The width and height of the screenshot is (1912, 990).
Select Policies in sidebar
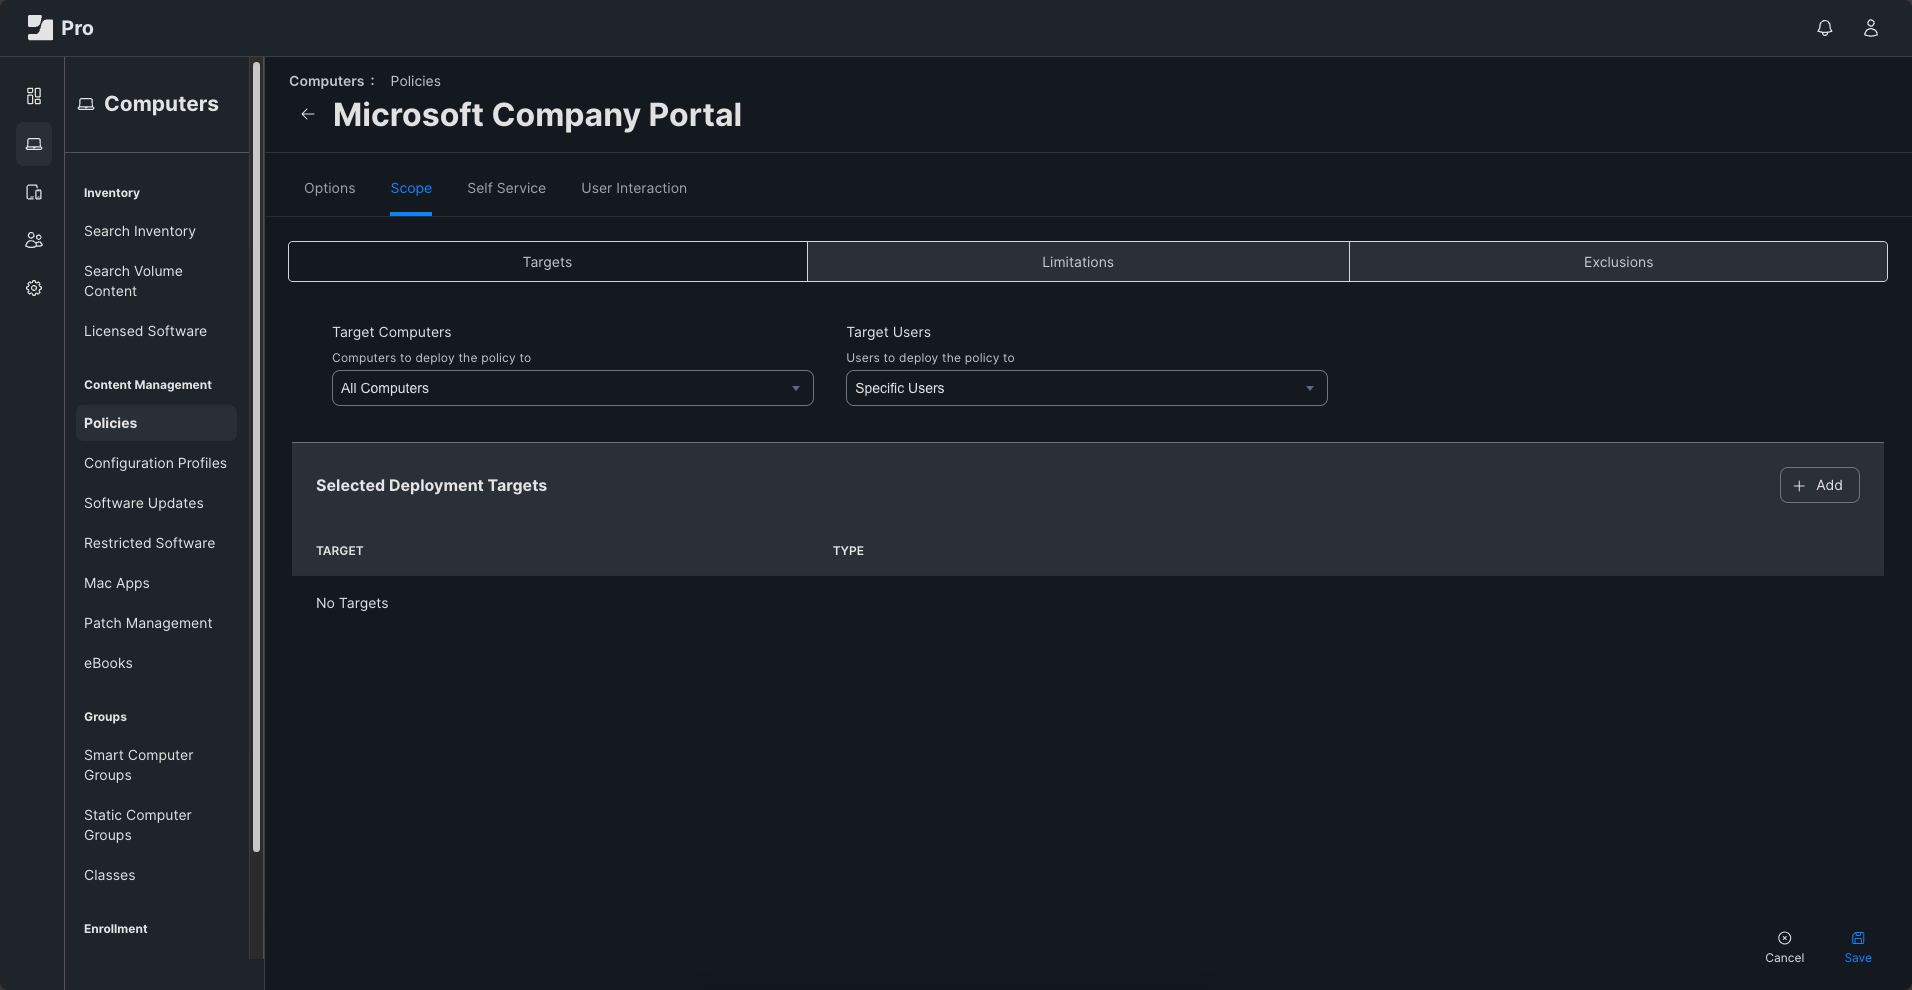pos(156,423)
